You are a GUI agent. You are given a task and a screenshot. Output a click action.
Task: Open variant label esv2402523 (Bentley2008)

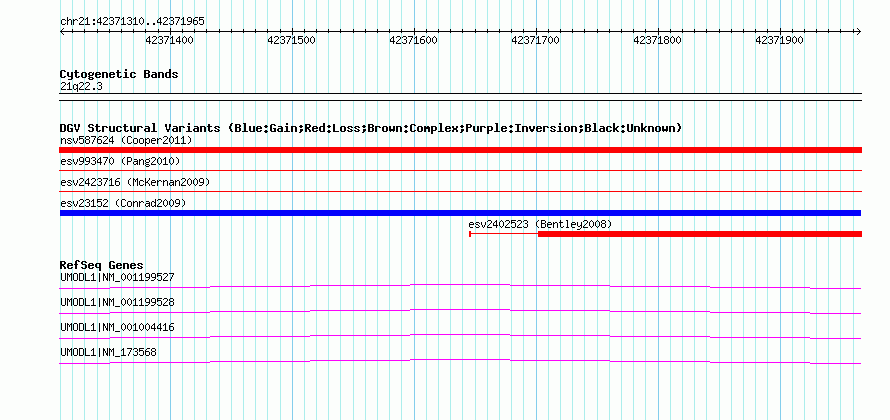(540, 224)
